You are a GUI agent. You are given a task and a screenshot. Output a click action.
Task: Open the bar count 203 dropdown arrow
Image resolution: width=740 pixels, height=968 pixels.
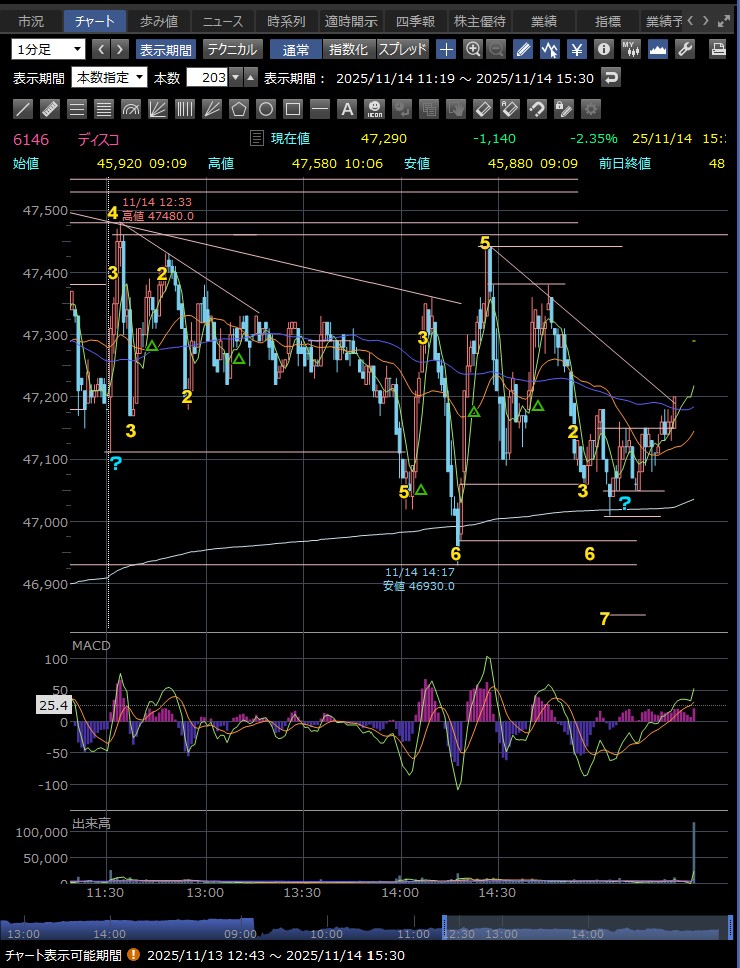coord(235,77)
